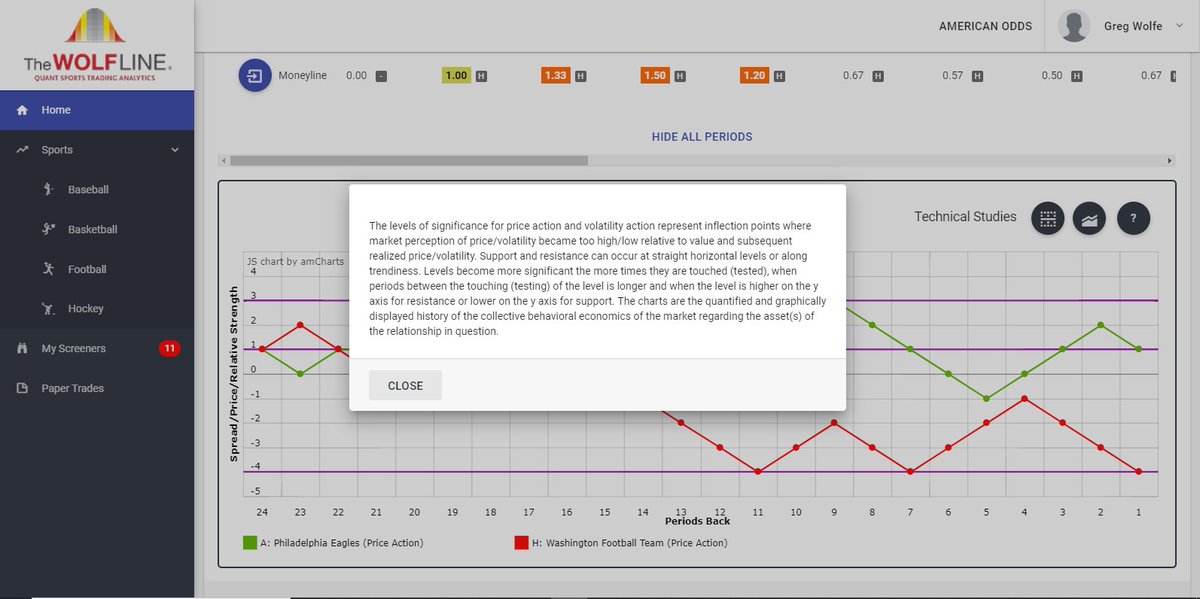The image size is (1200, 599).
Task: Click the H badge beside 1.33
Action: click(581, 76)
